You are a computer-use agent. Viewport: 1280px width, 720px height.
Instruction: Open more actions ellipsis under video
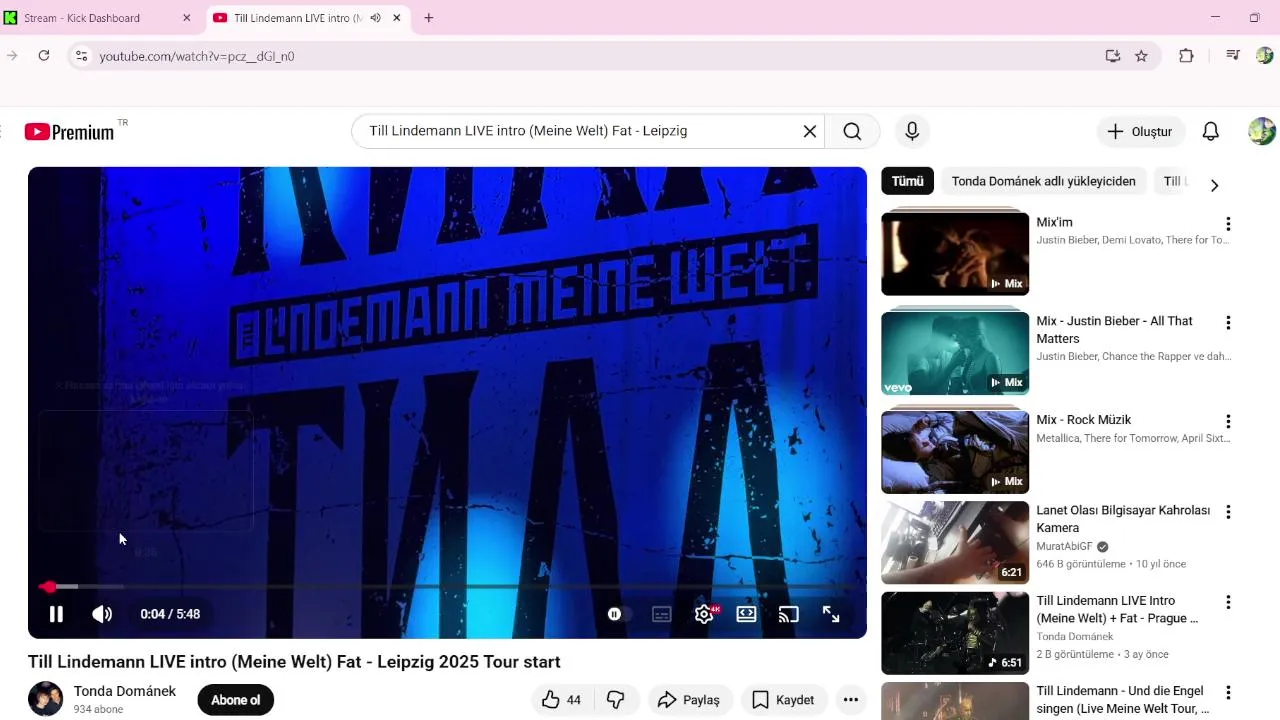(850, 700)
